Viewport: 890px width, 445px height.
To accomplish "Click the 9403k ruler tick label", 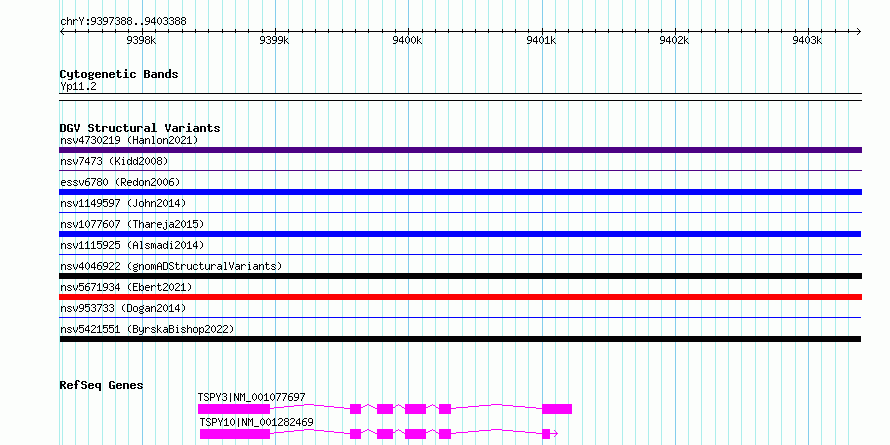I will (x=807, y=40).
